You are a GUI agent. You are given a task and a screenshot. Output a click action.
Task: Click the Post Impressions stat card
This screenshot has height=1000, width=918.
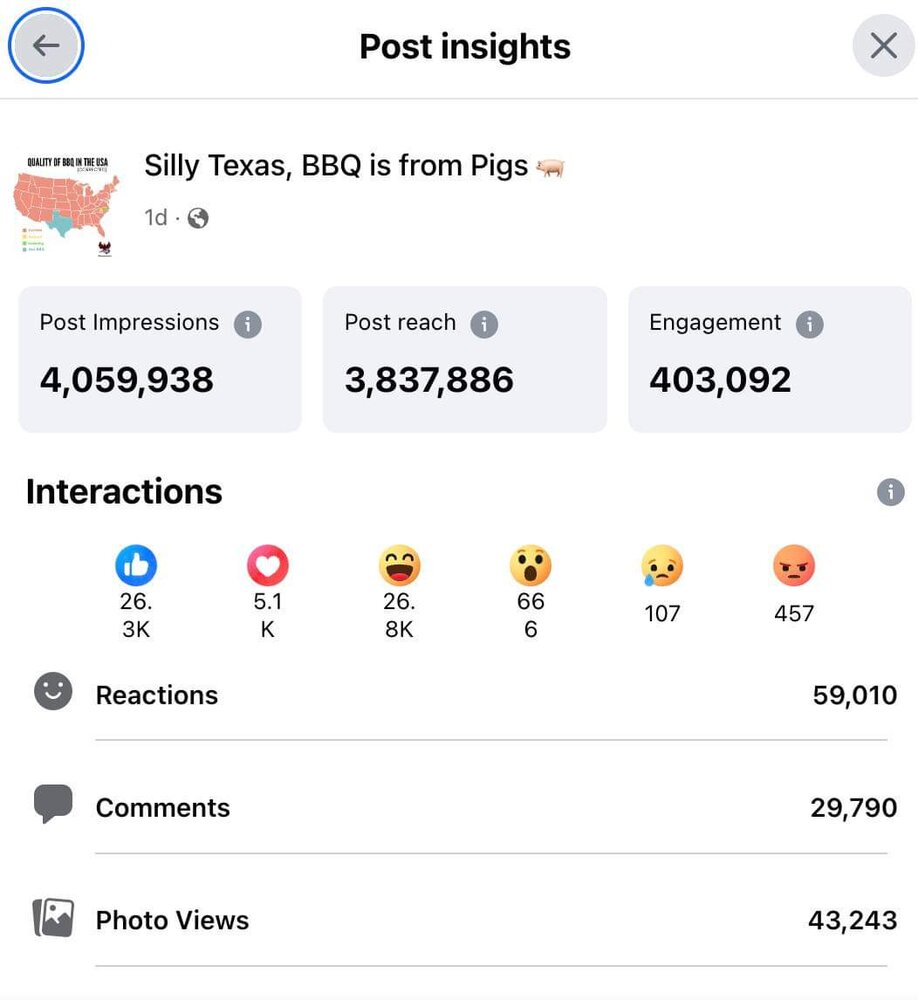tap(160, 360)
